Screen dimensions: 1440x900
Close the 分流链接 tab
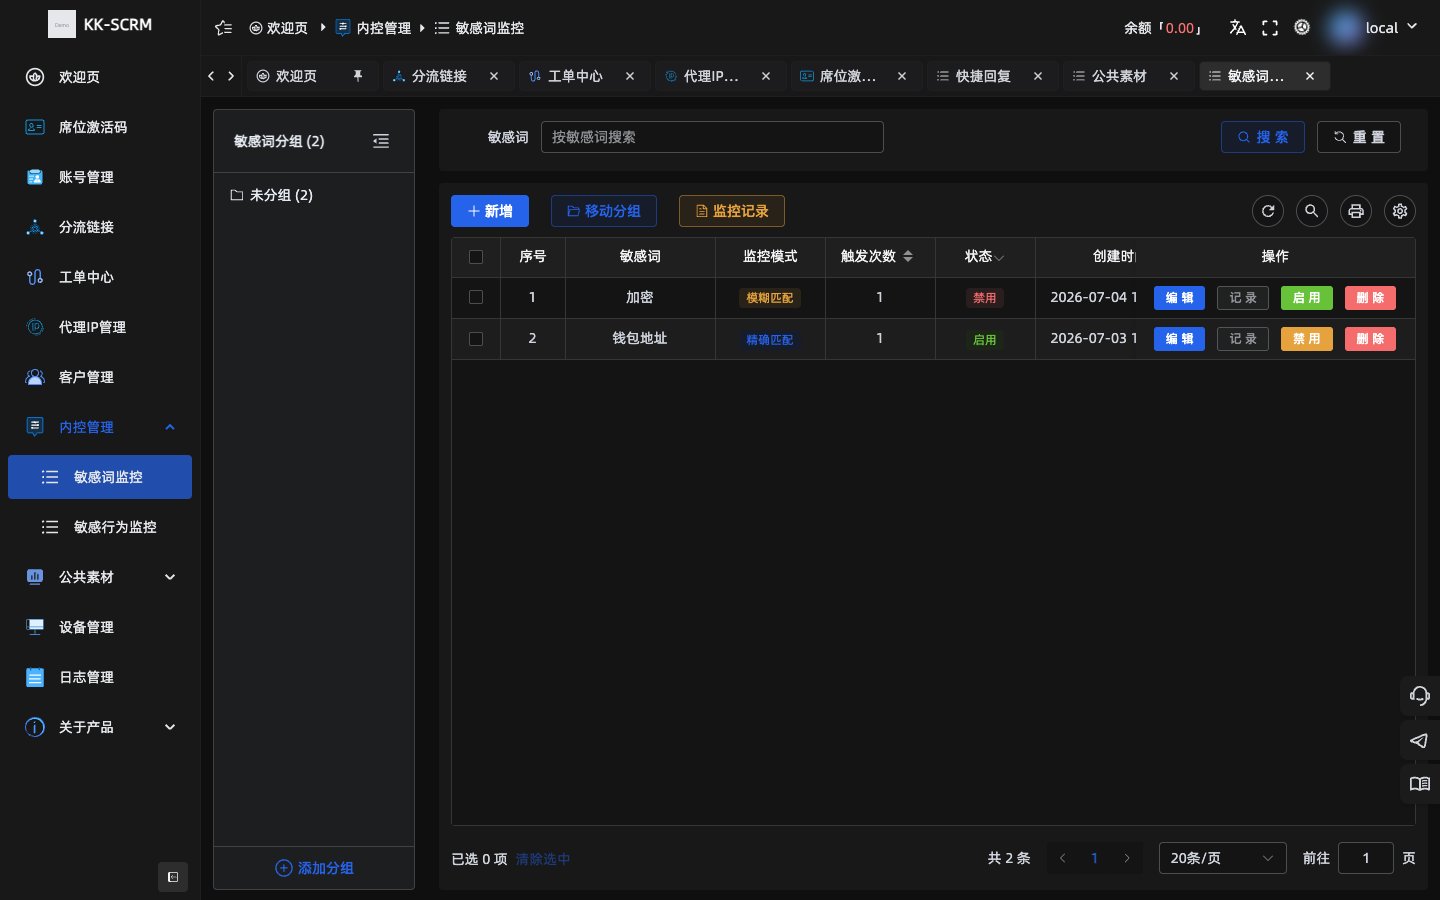(x=494, y=76)
